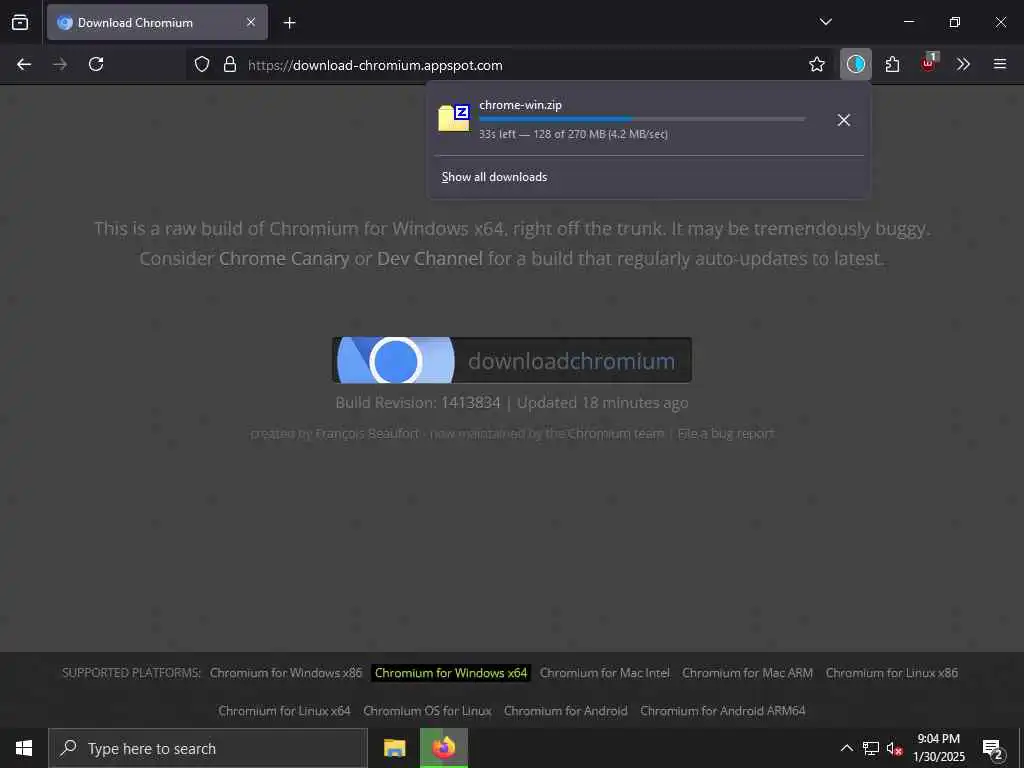Bookmark this page with star icon
The width and height of the screenshot is (1024, 768).
tap(816, 64)
